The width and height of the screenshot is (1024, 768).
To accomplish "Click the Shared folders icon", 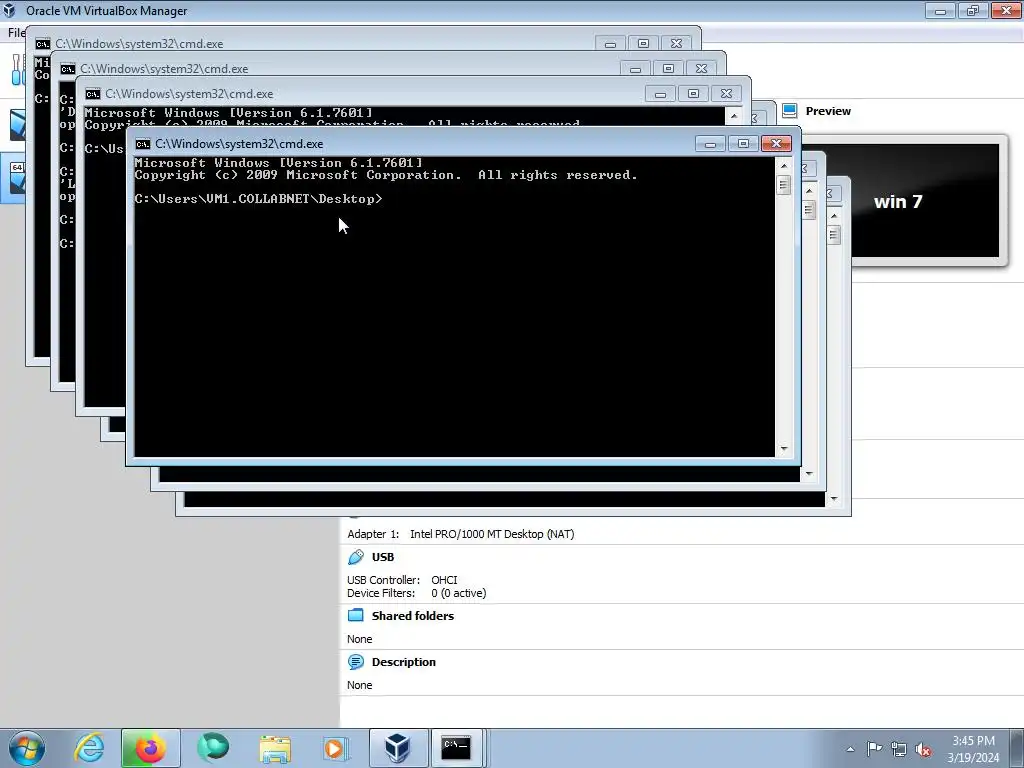I will click(x=356, y=615).
